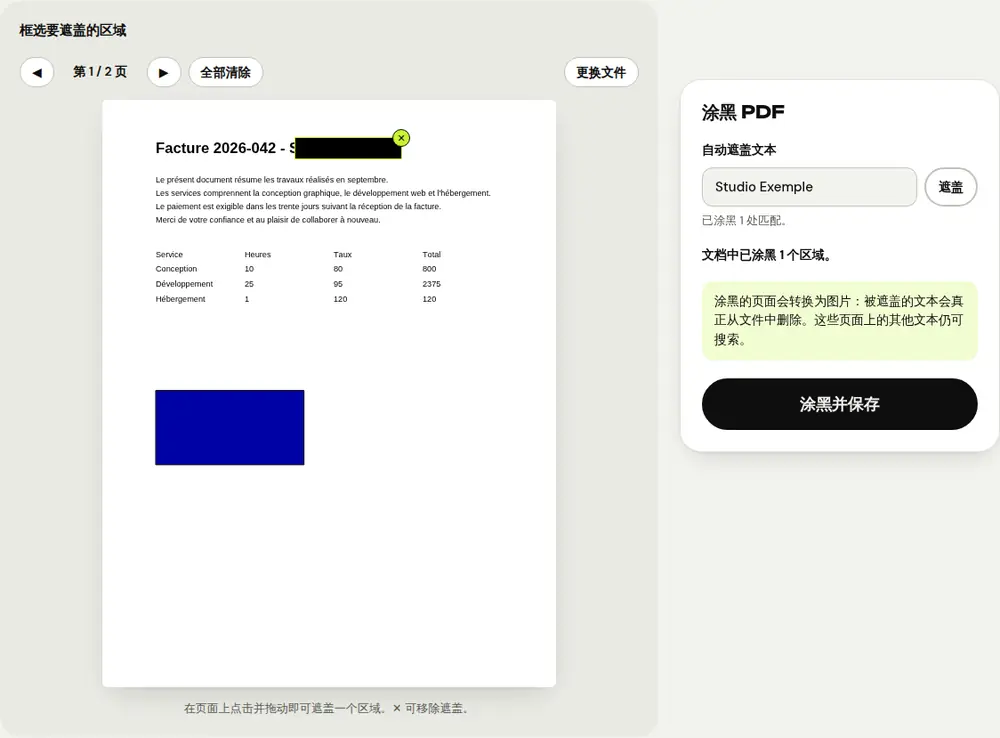Click the blue rectangle on the page
The height and width of the screenshot is (738, 1000).
230,427
